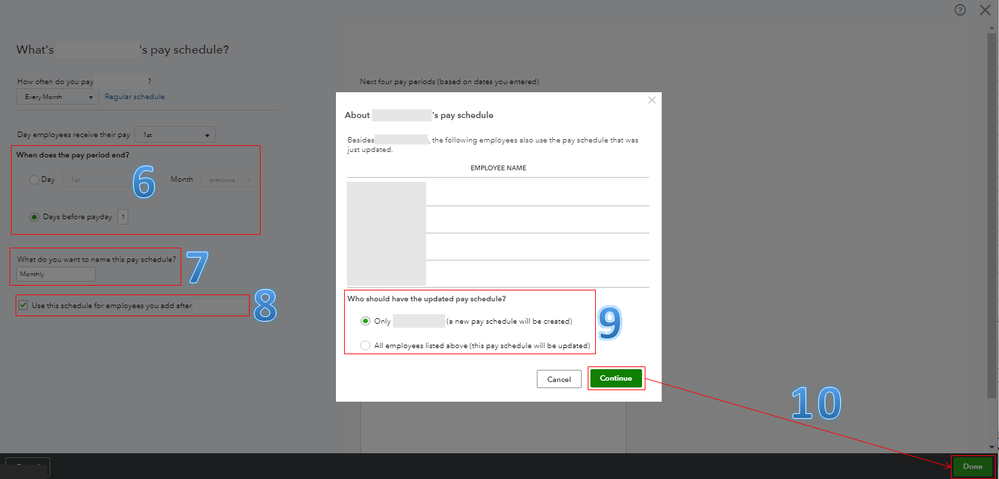This screenshot has height=479, width=999.
Task: Click the EMPLOYEE NAME column header
Action: pos(498,168)
